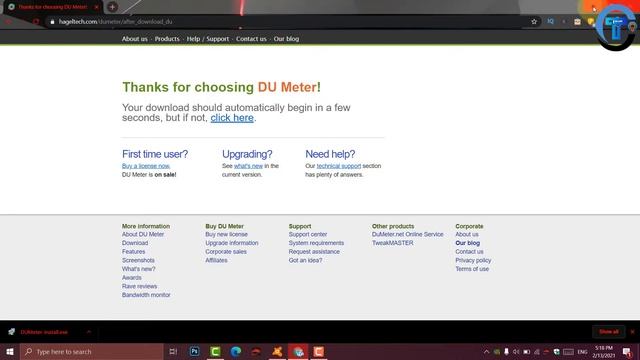This screenshot has width=640, height=360.
Task: Reload the current page
Action: click(36, 22)
